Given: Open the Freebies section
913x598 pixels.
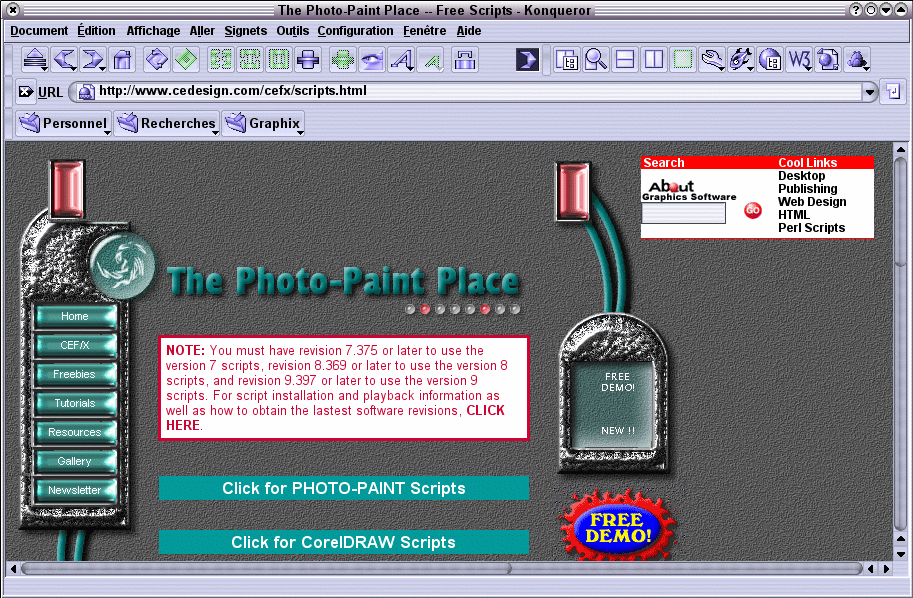Looking at the screenshot, I should click(76, 374).
